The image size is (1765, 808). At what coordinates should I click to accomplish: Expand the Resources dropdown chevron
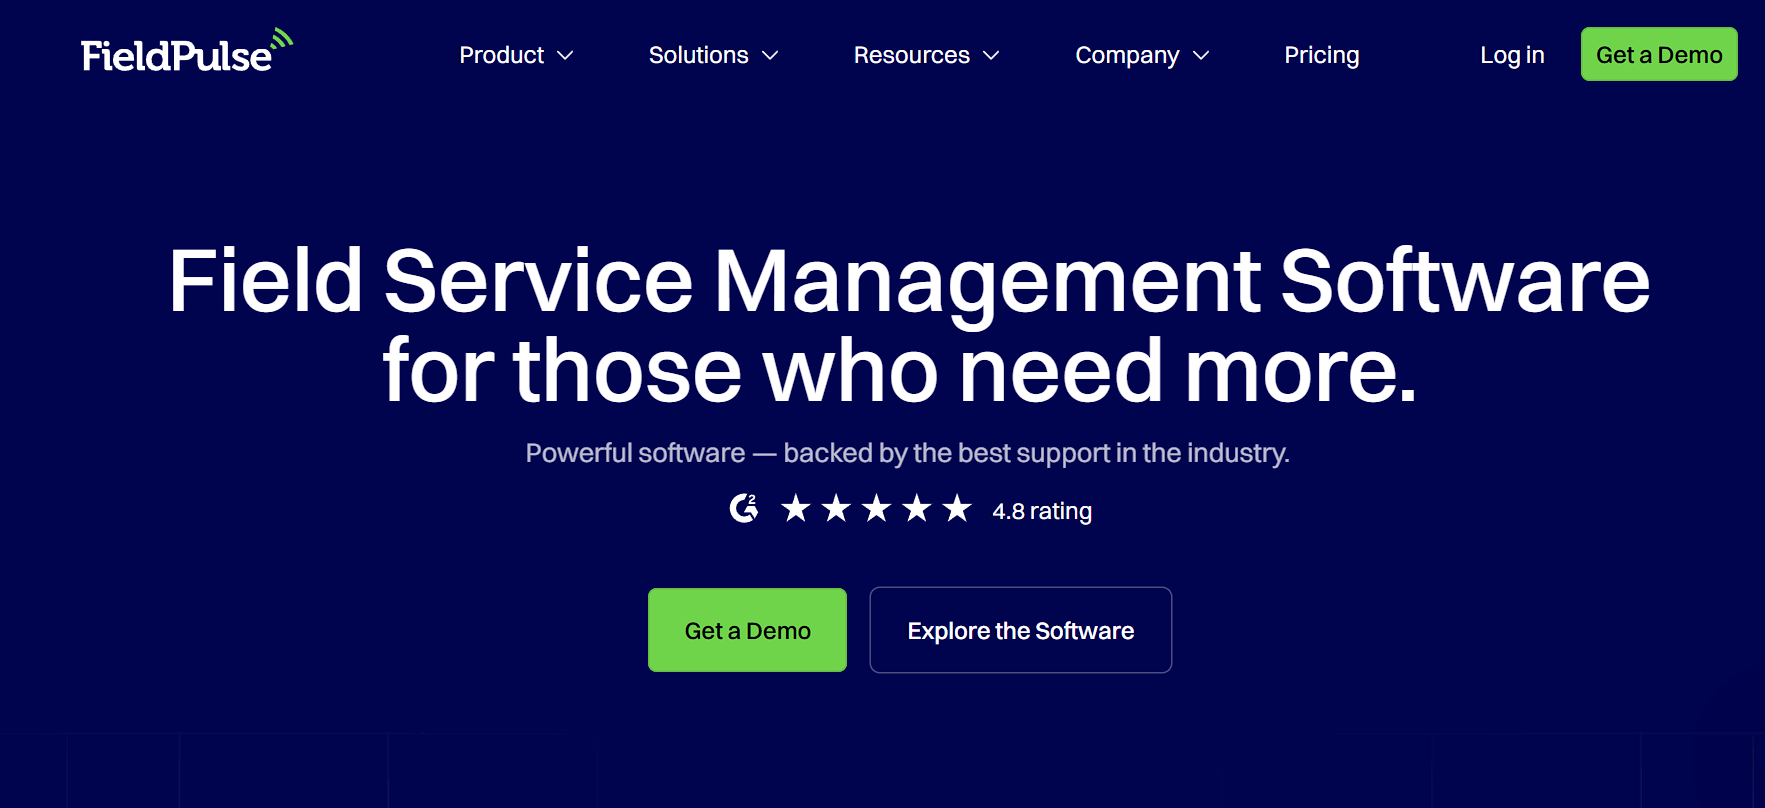991,56
